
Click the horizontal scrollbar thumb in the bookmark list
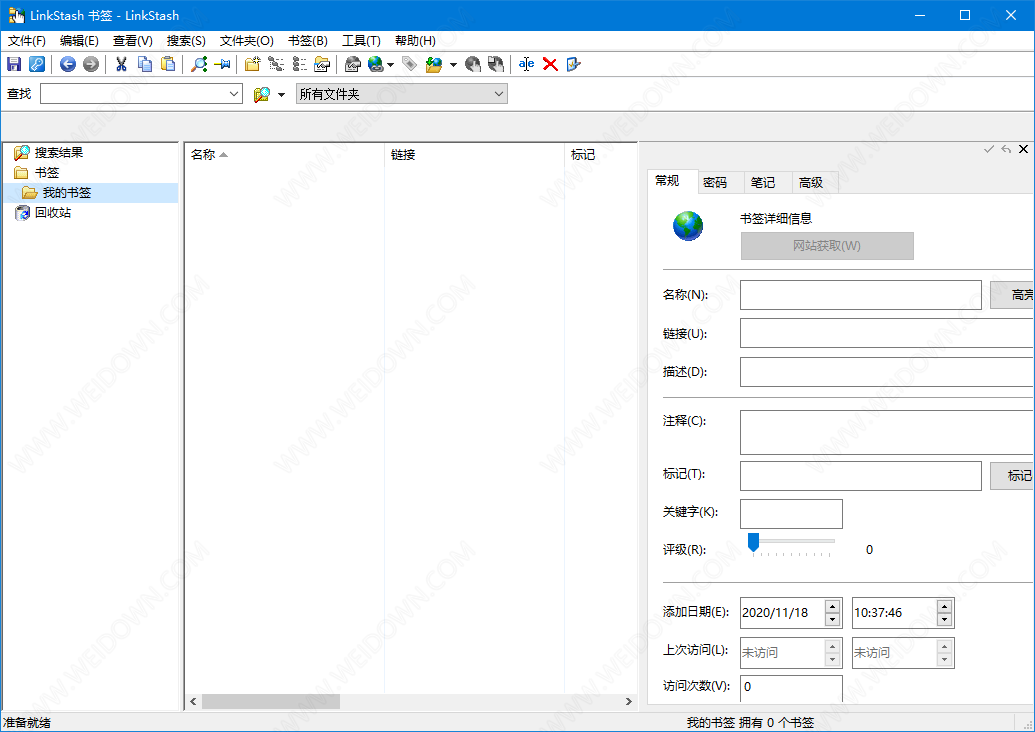tap(271, 701)
